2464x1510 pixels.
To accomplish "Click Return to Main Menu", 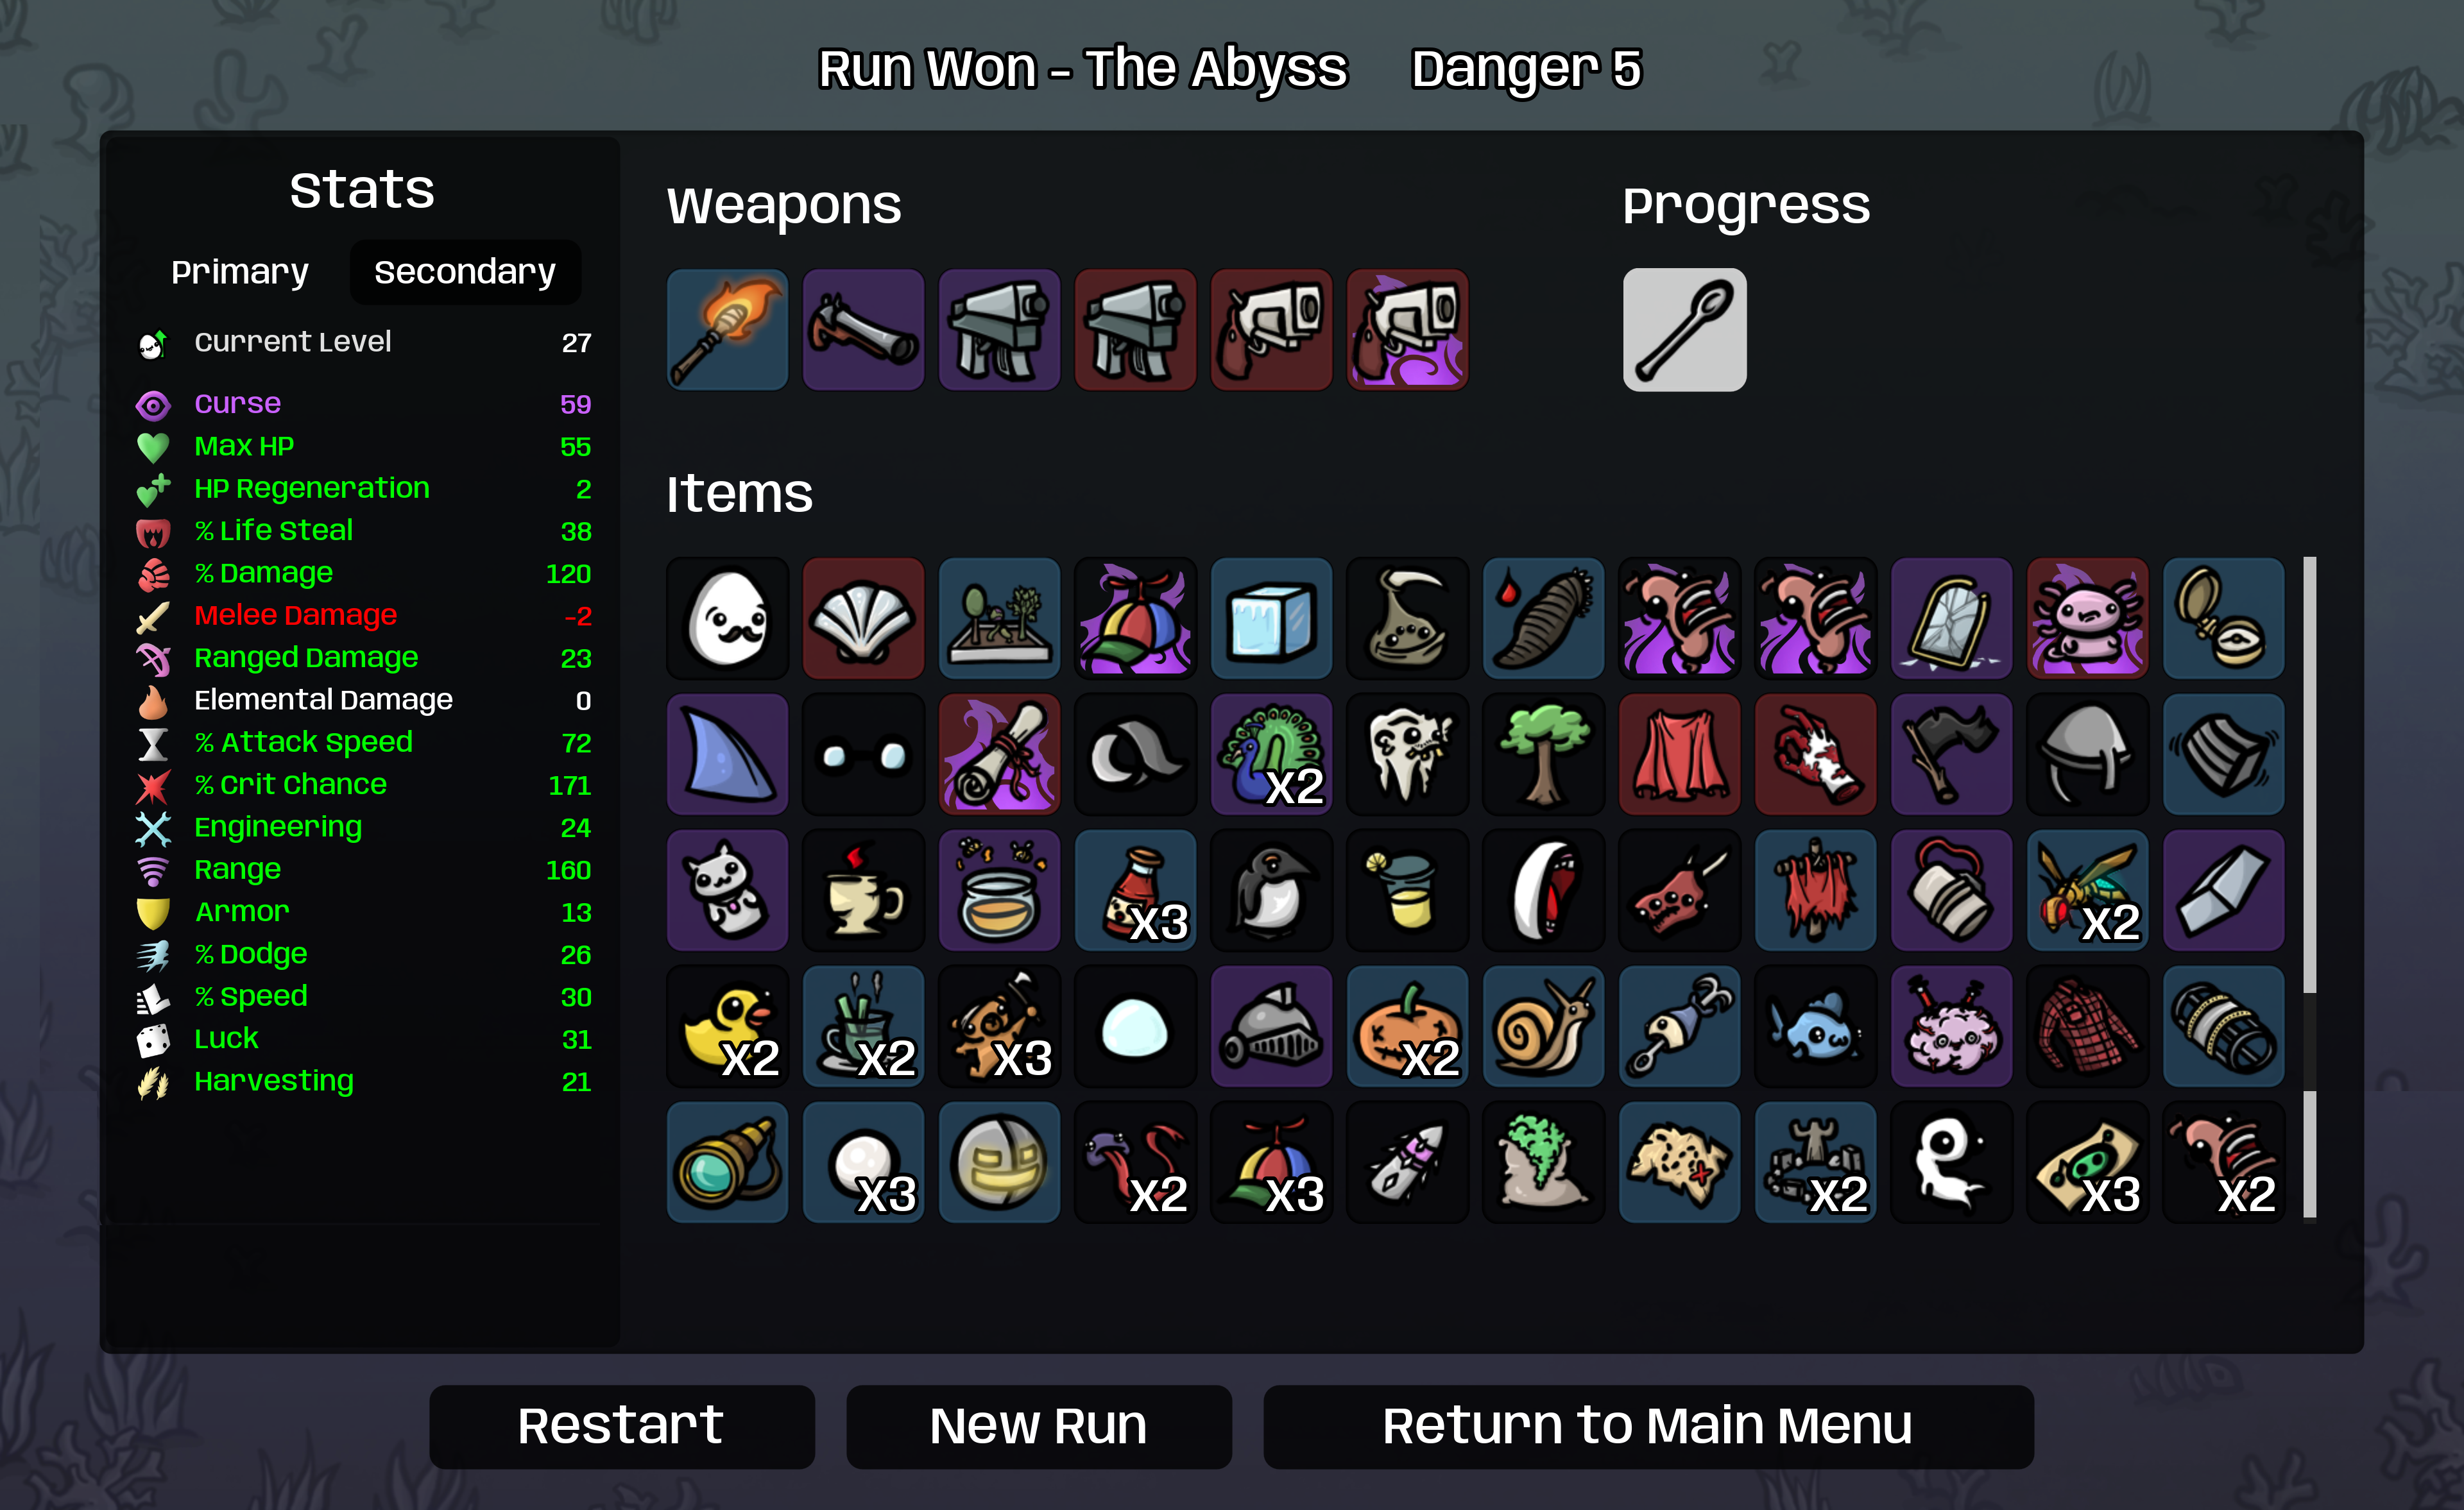I will coord(1647,1426).
